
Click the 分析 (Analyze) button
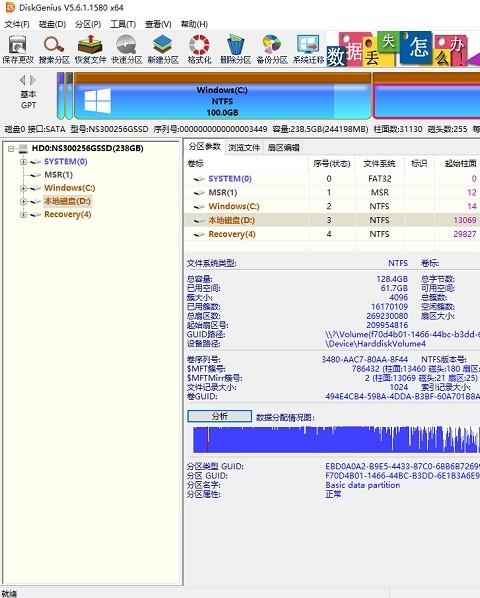pos(220,416)
